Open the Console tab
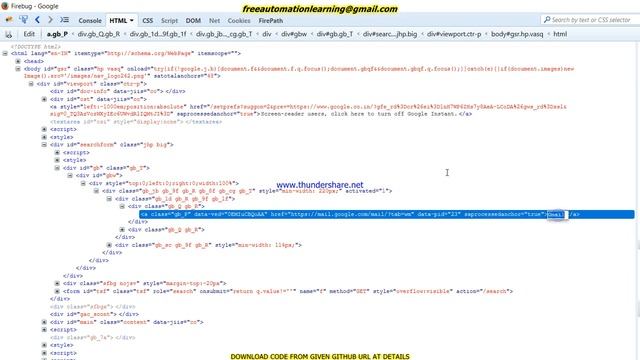 (90, 20)
